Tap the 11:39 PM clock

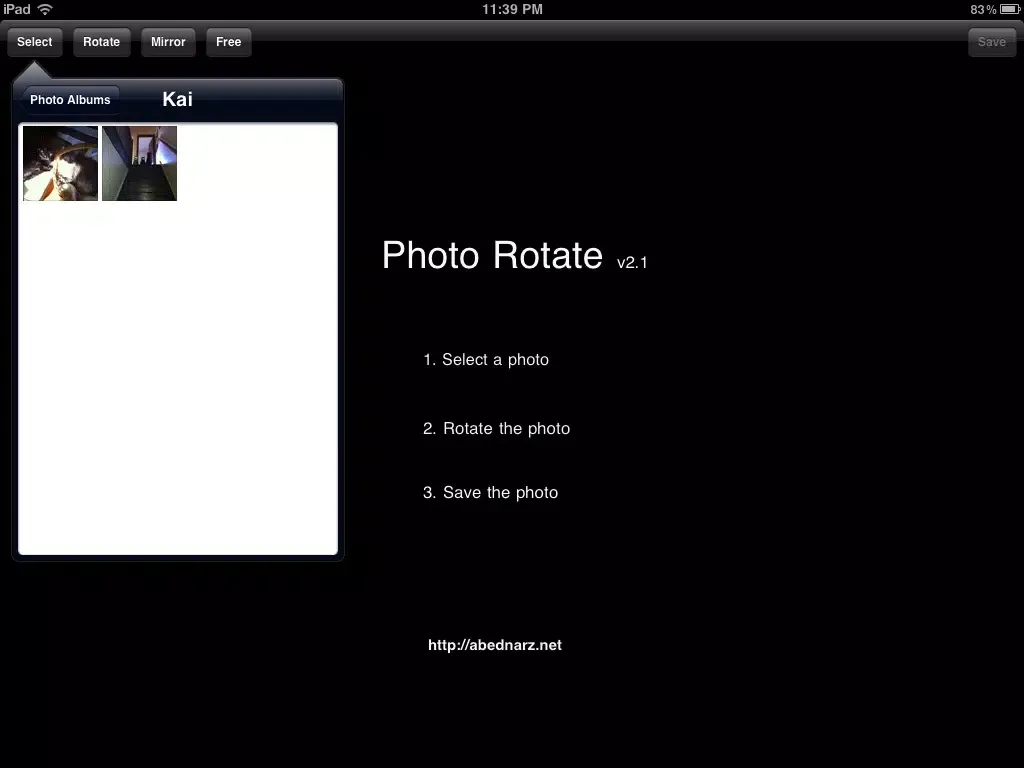point(512,9)
